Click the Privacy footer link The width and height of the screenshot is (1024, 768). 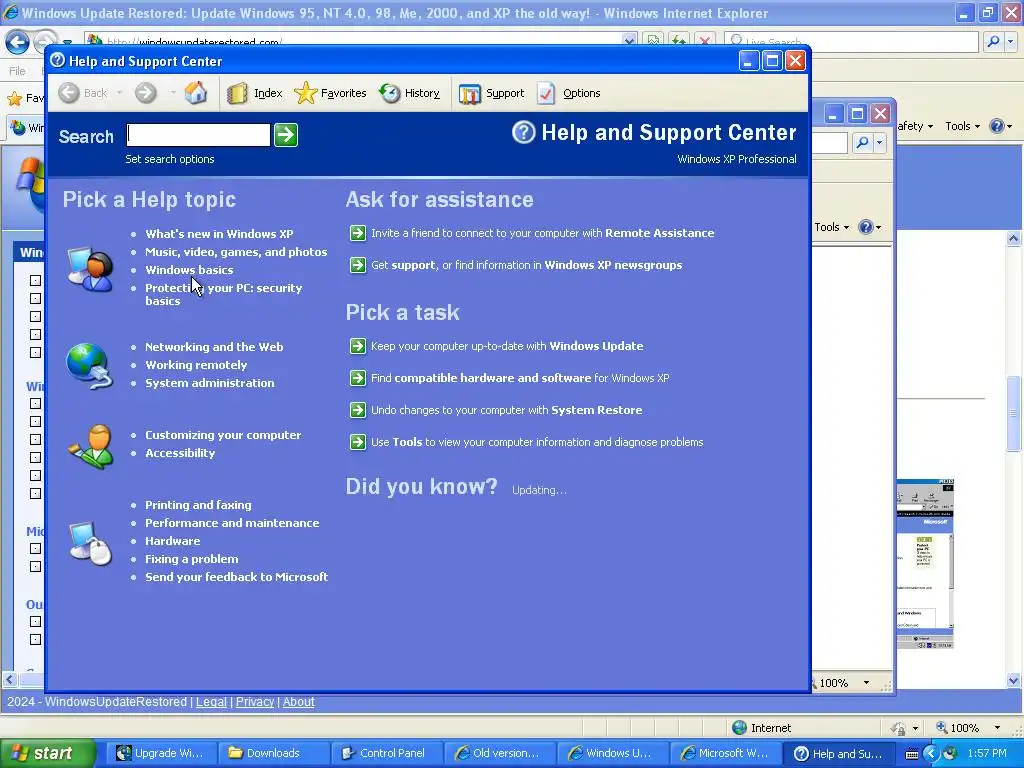pyautogui.click(x=255, y=702)
